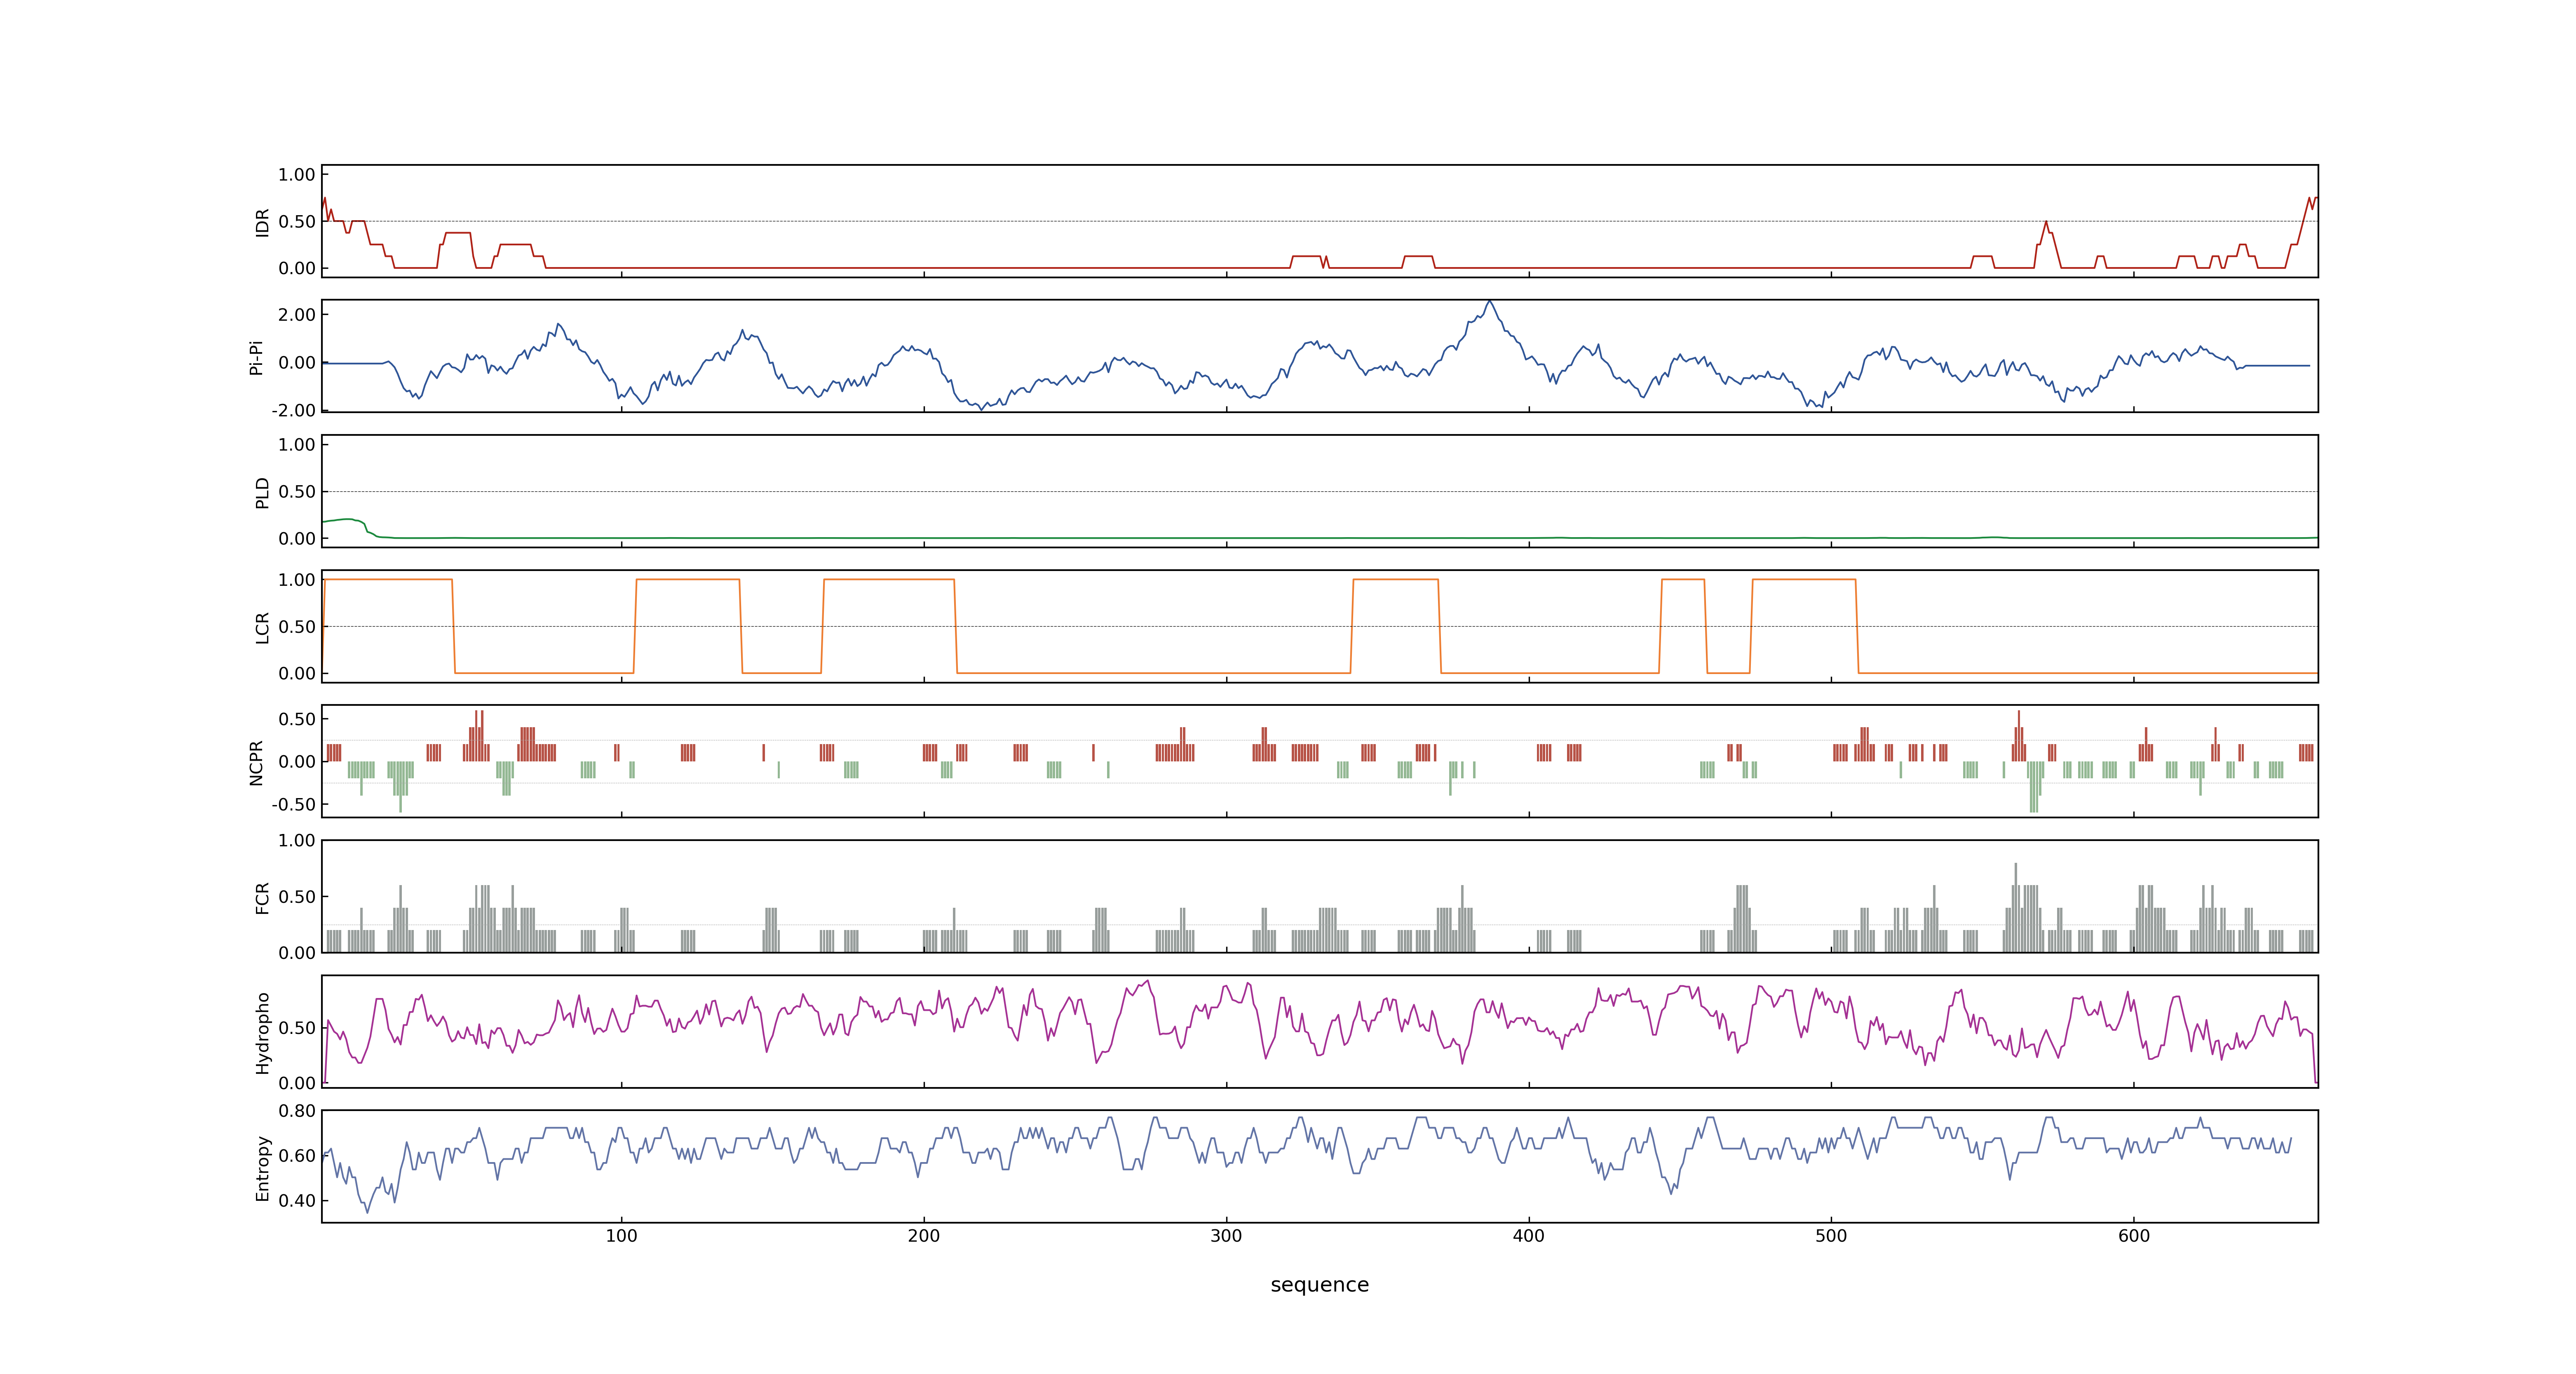Screen dimensions: 2576x1374
Task: Click the 0.40 tick on Entropy axis
Action: click(x=297, y=1201)
